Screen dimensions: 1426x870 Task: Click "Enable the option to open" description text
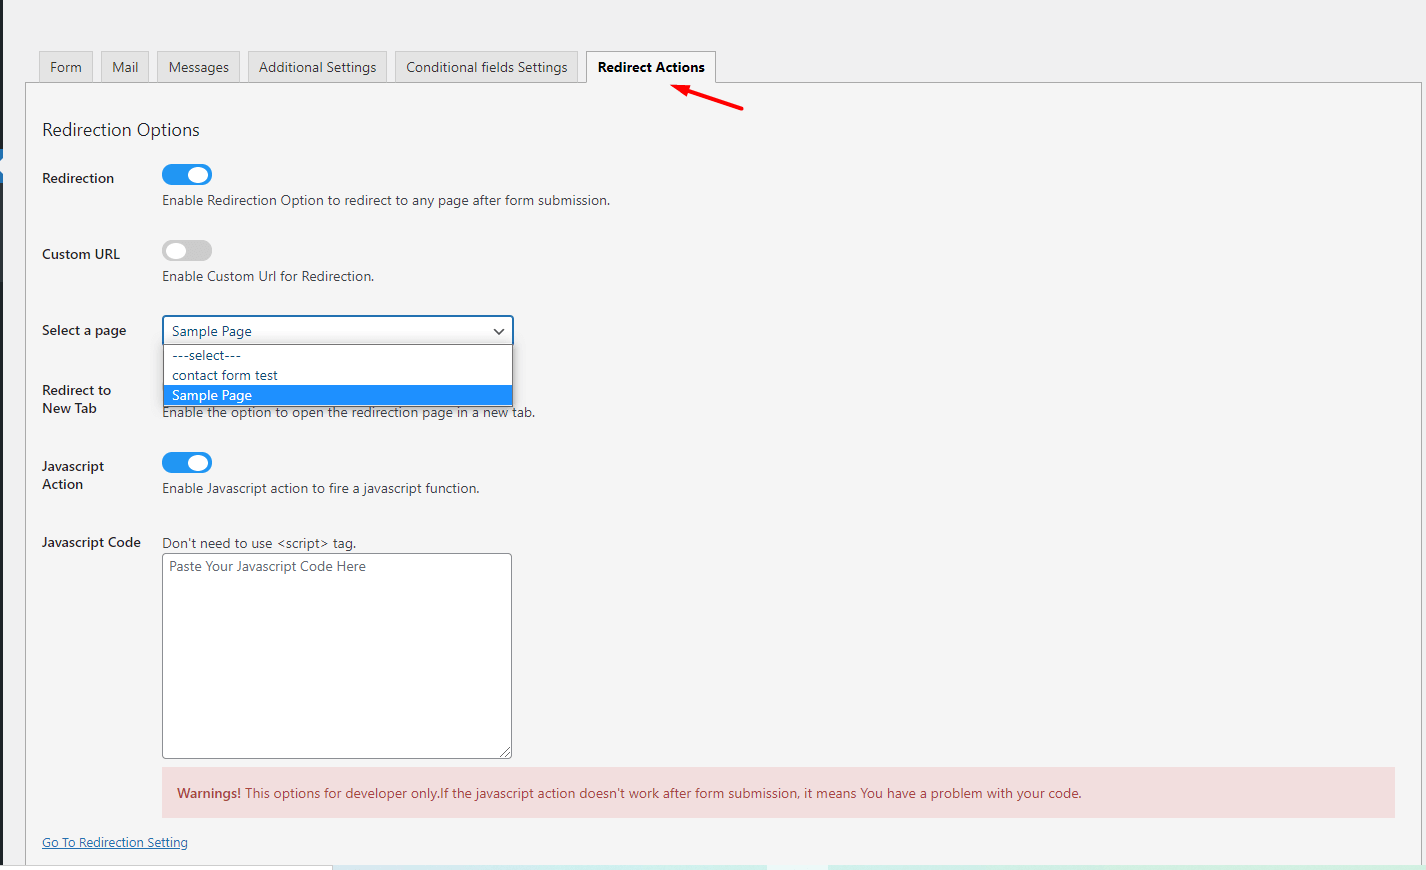349,412
